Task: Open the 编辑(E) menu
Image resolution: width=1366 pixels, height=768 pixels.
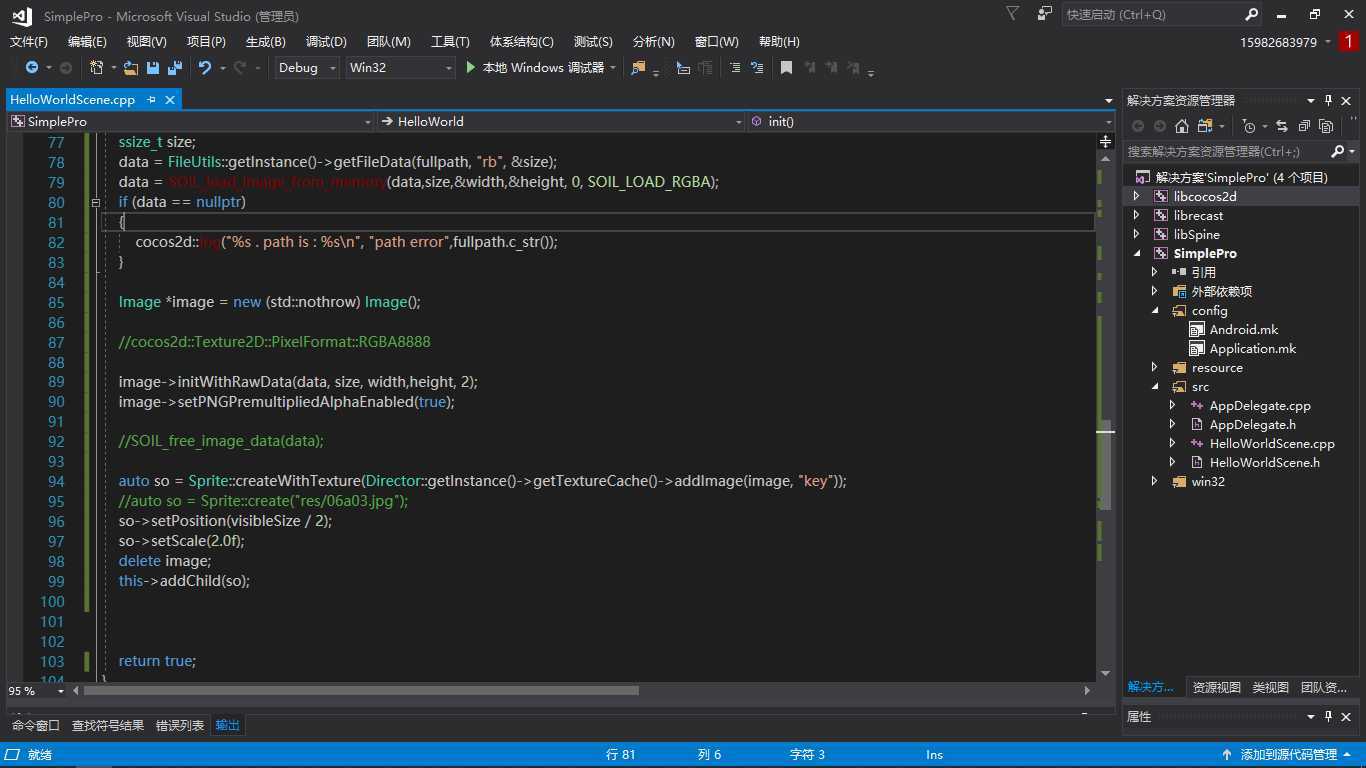Action: (x=87, y=42)
